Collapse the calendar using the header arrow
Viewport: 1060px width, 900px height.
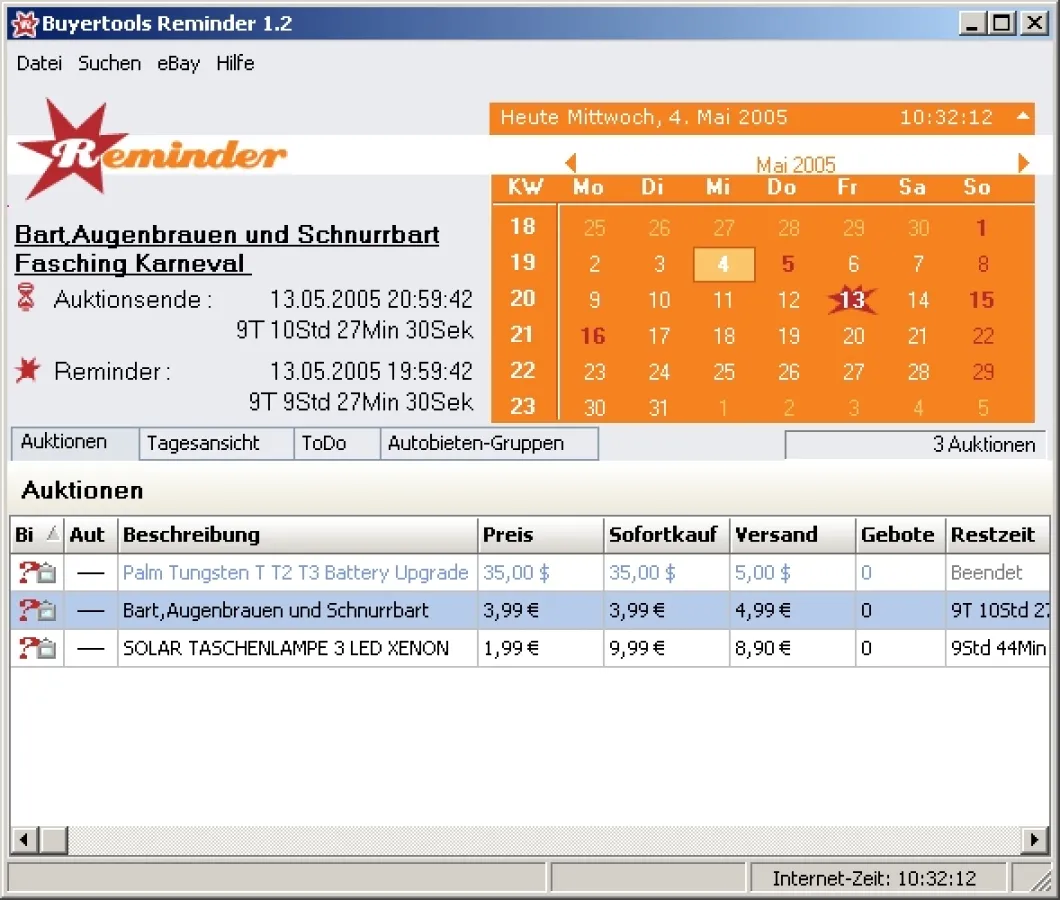1022,116
